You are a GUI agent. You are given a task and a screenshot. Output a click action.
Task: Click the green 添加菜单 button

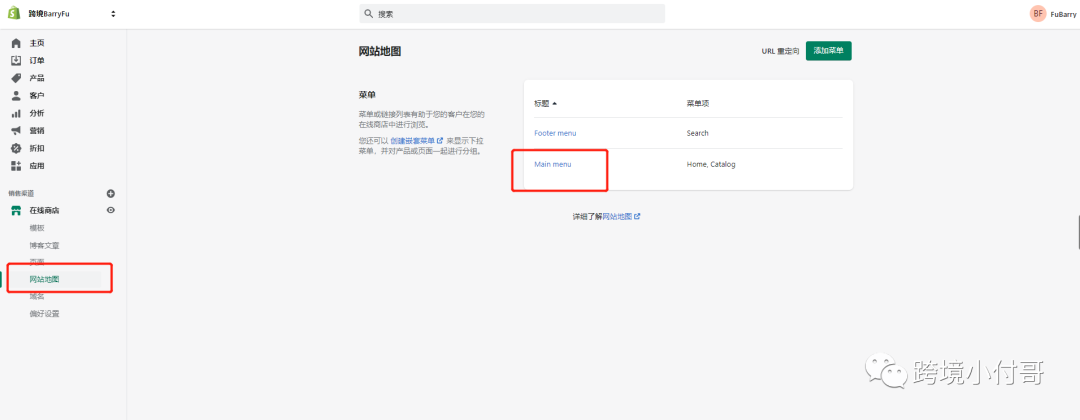pyautogui.click(x=829, y=51)
